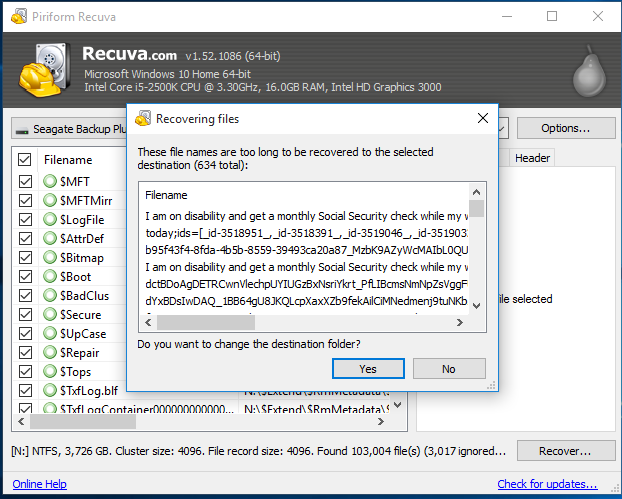Screen dimensions: 622x499
Task: Click the green status icon for $AttrDef
Action: (x=50, y=238)
